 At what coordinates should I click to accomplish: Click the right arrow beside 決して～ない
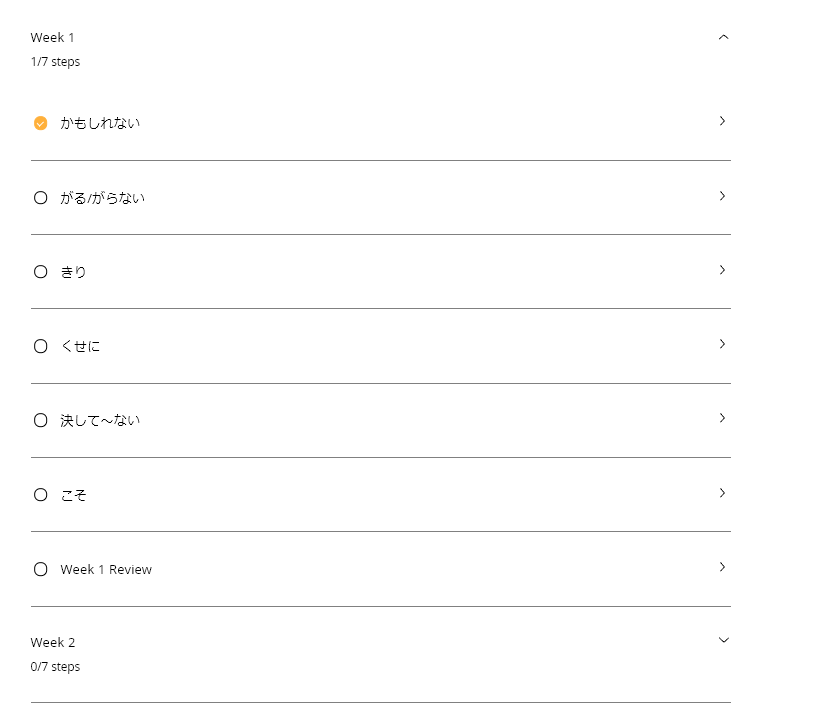click(722, 418)
